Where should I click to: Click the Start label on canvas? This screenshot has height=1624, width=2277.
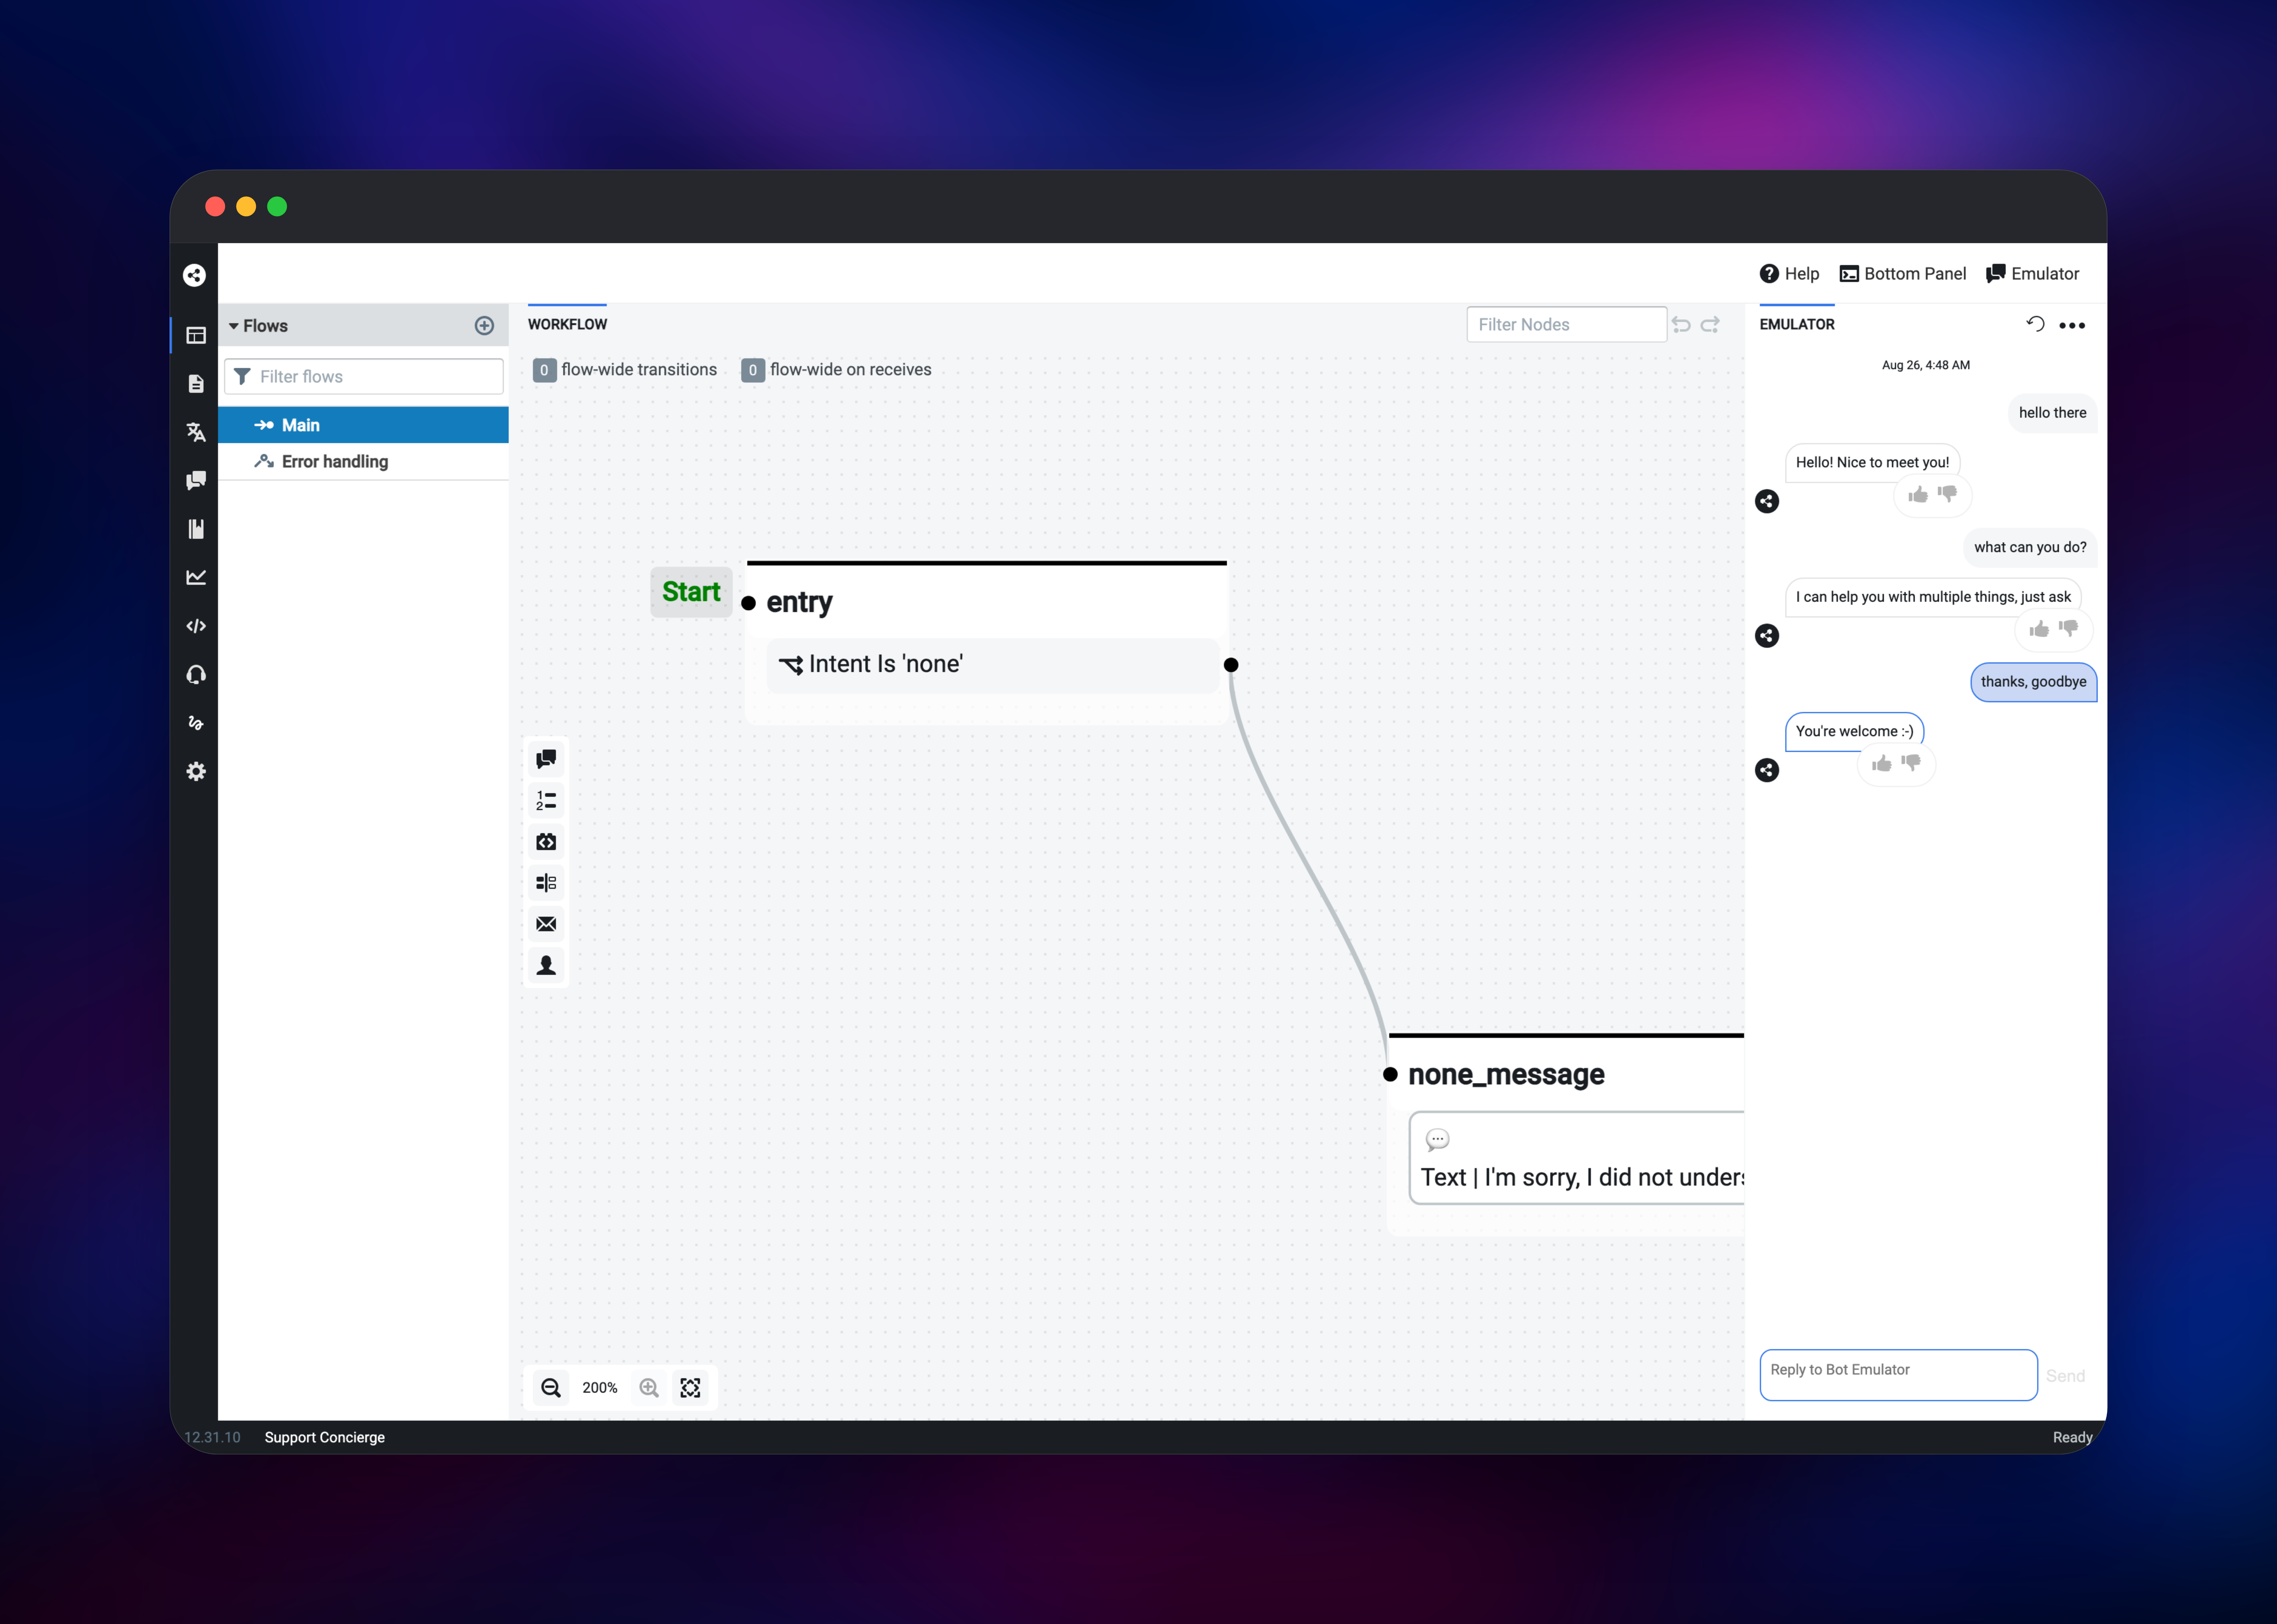click(x=691, y=592)
